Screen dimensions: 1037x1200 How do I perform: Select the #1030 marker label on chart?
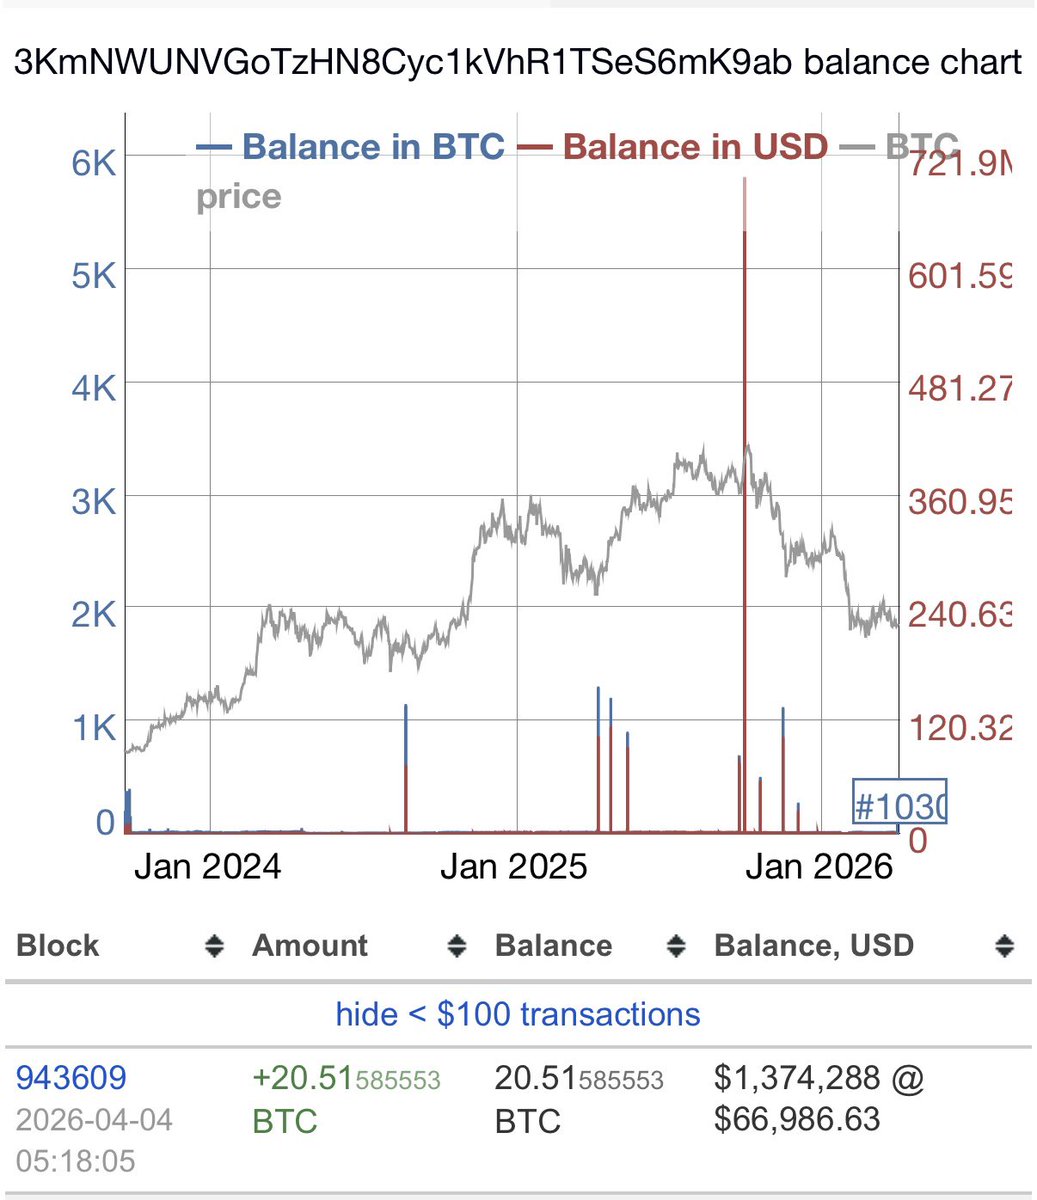coord(899,803)
